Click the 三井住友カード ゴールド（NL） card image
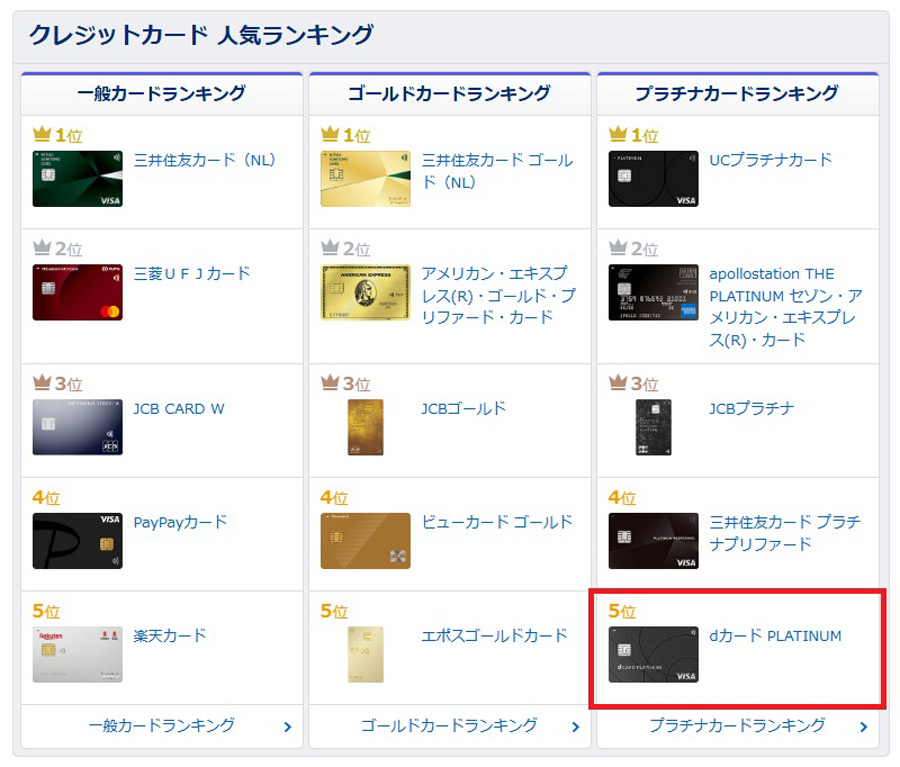900x767 pixels. (366, 179)
